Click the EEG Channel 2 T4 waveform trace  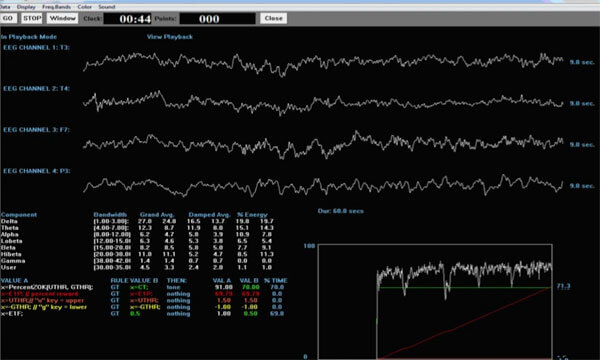(323, 103)
